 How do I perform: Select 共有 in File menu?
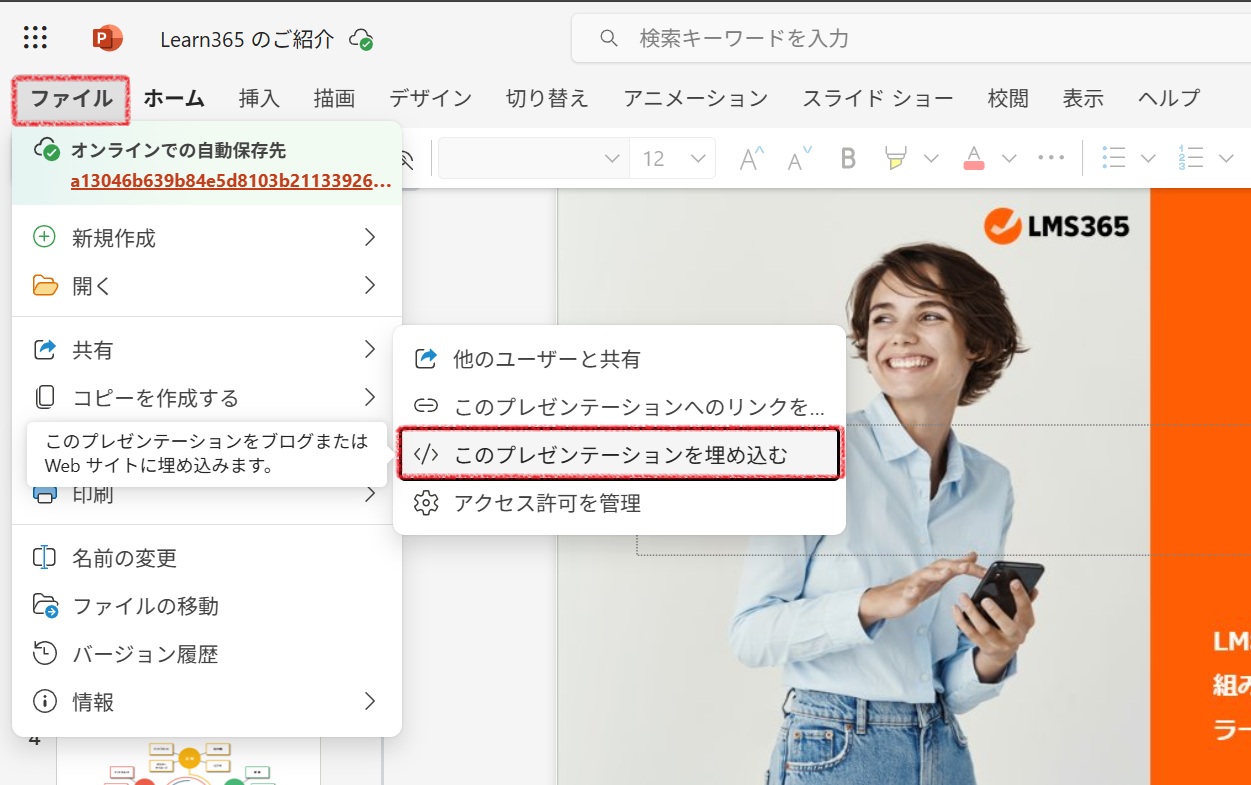207,350
